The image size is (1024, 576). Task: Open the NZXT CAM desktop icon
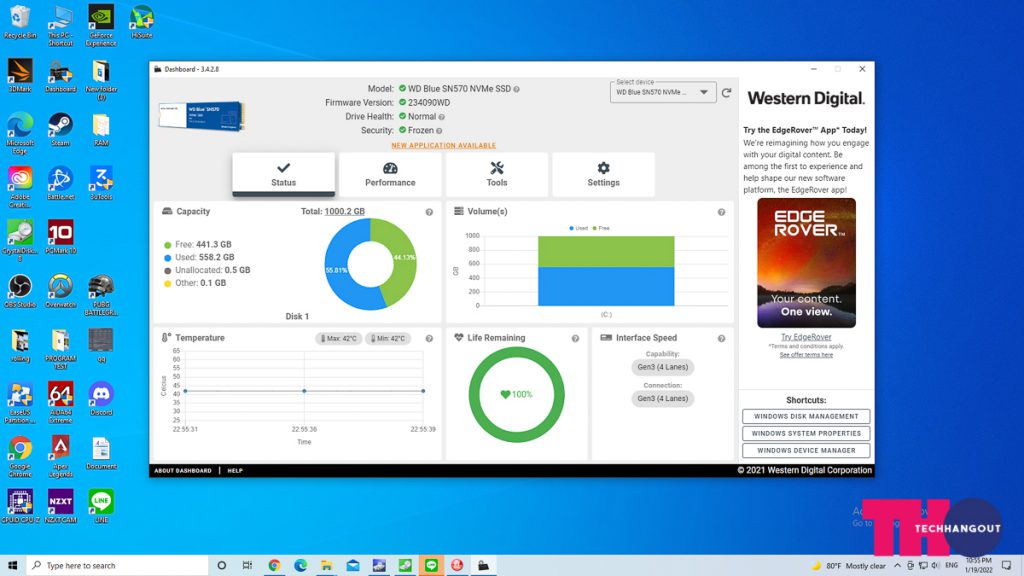coord(61,506)
